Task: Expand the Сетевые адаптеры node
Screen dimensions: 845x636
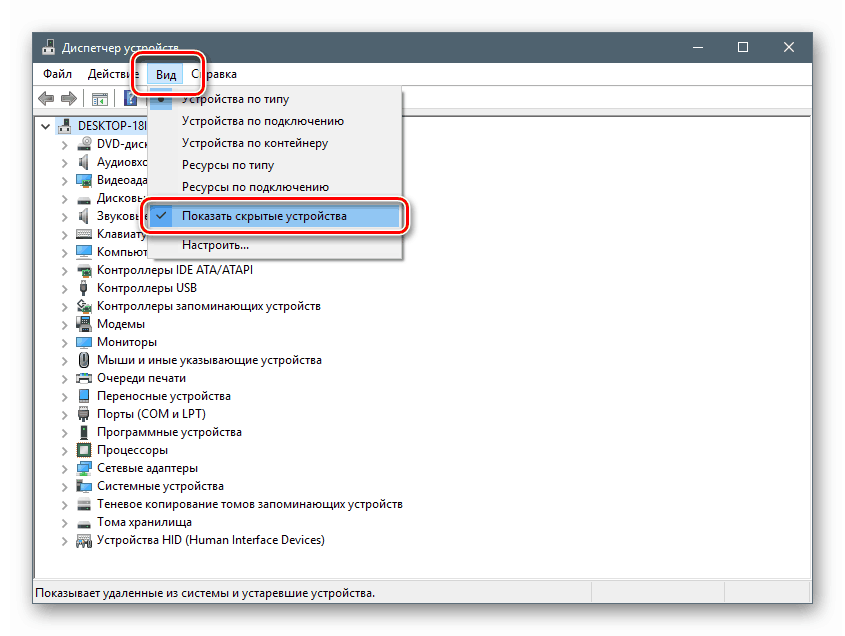Action: [65, 469]
